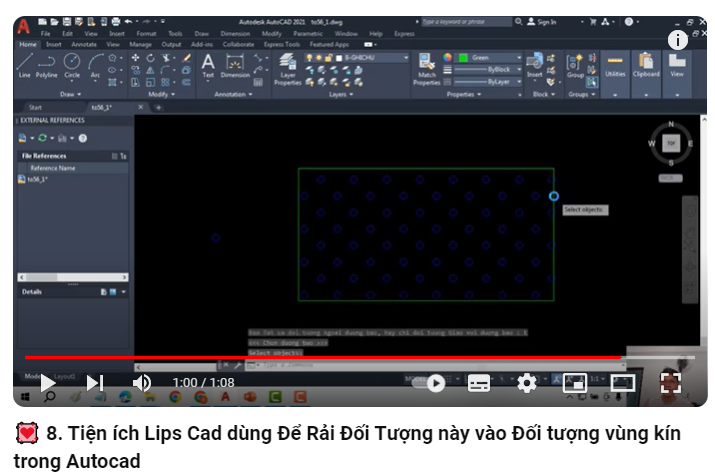Open the File menu
The width and height of the screenshot is (715, 476).
coord(45,34)
